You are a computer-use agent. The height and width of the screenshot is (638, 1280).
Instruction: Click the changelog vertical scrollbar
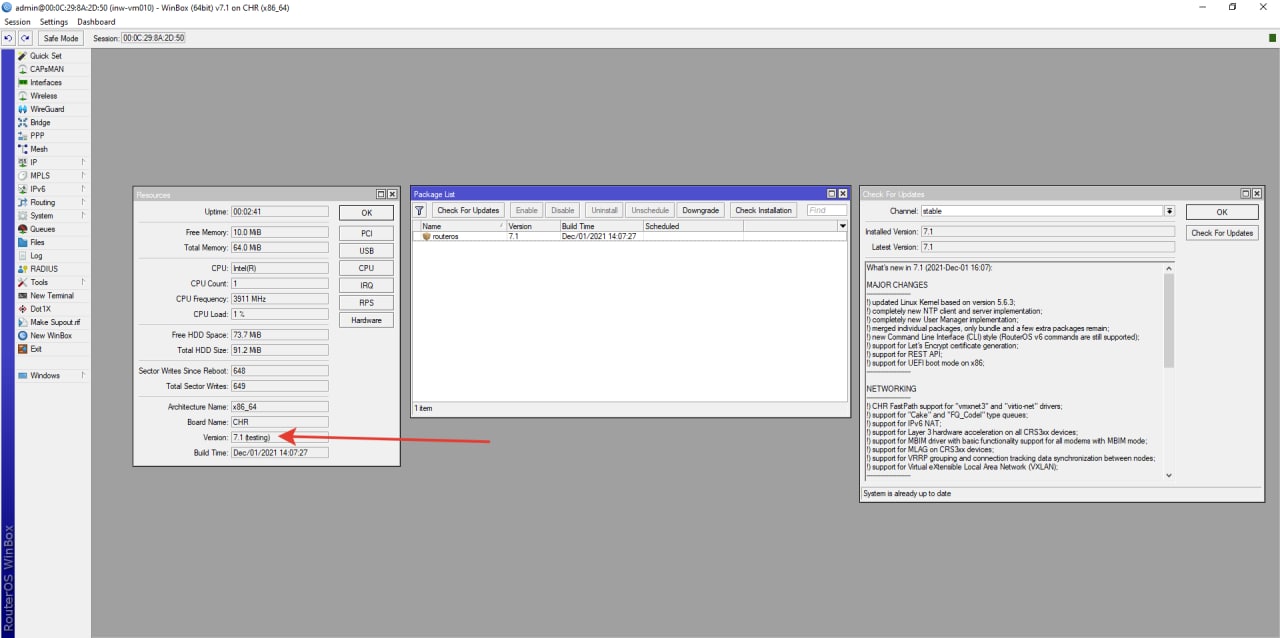(1169, 320)
